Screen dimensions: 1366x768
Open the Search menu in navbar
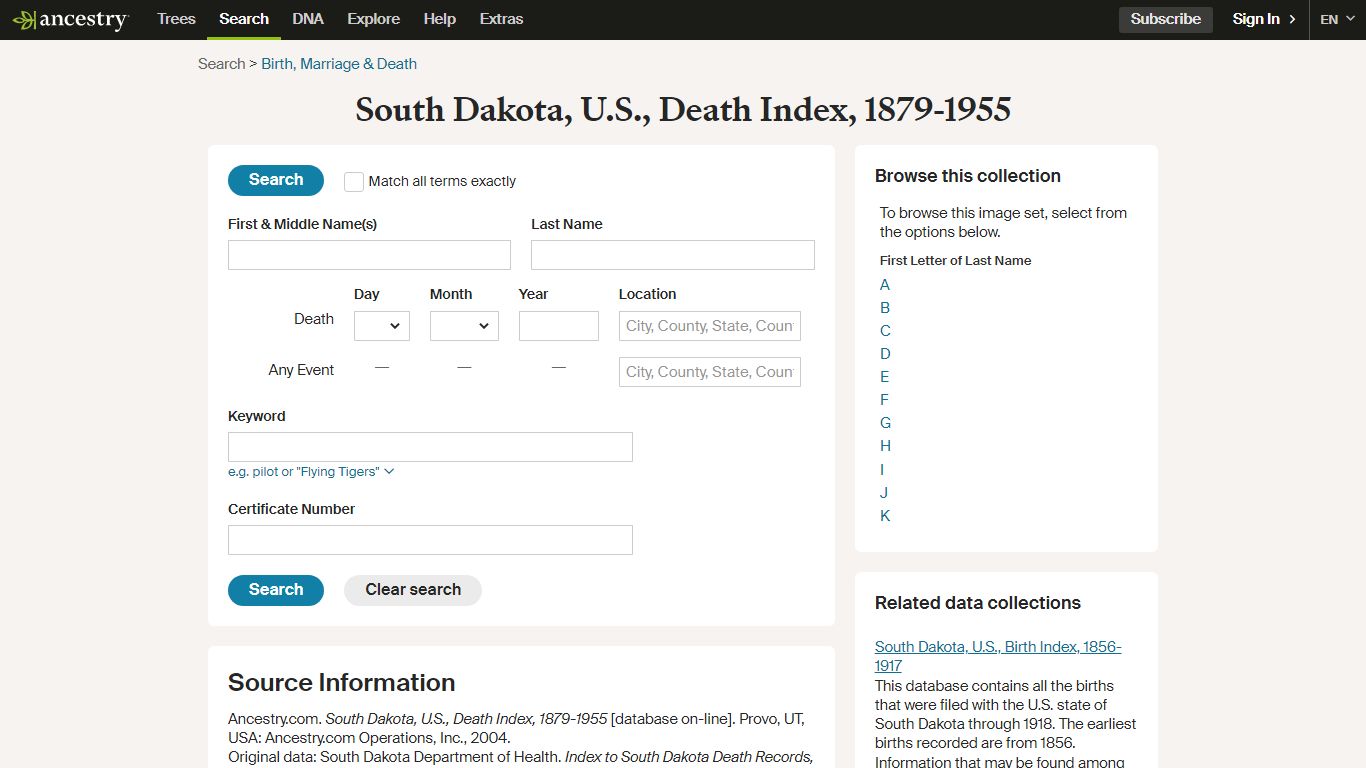[244, 19]
